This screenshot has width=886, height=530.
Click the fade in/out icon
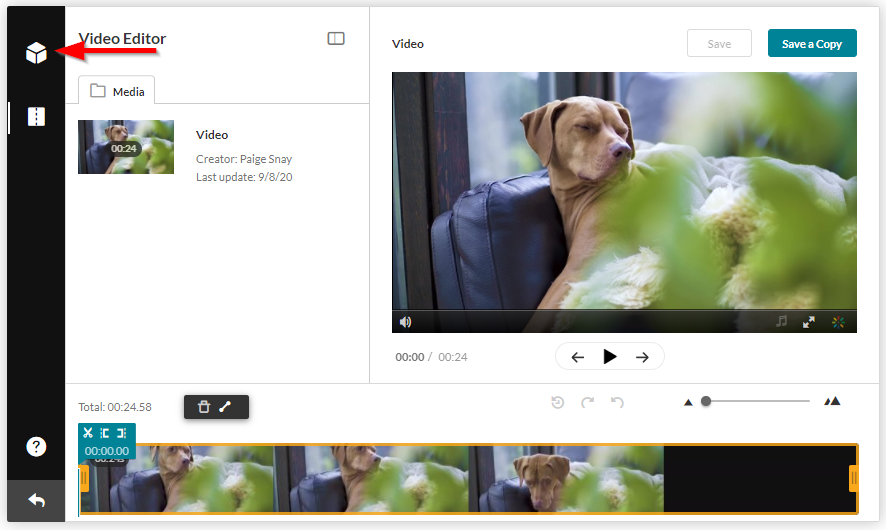click(225, 407)
